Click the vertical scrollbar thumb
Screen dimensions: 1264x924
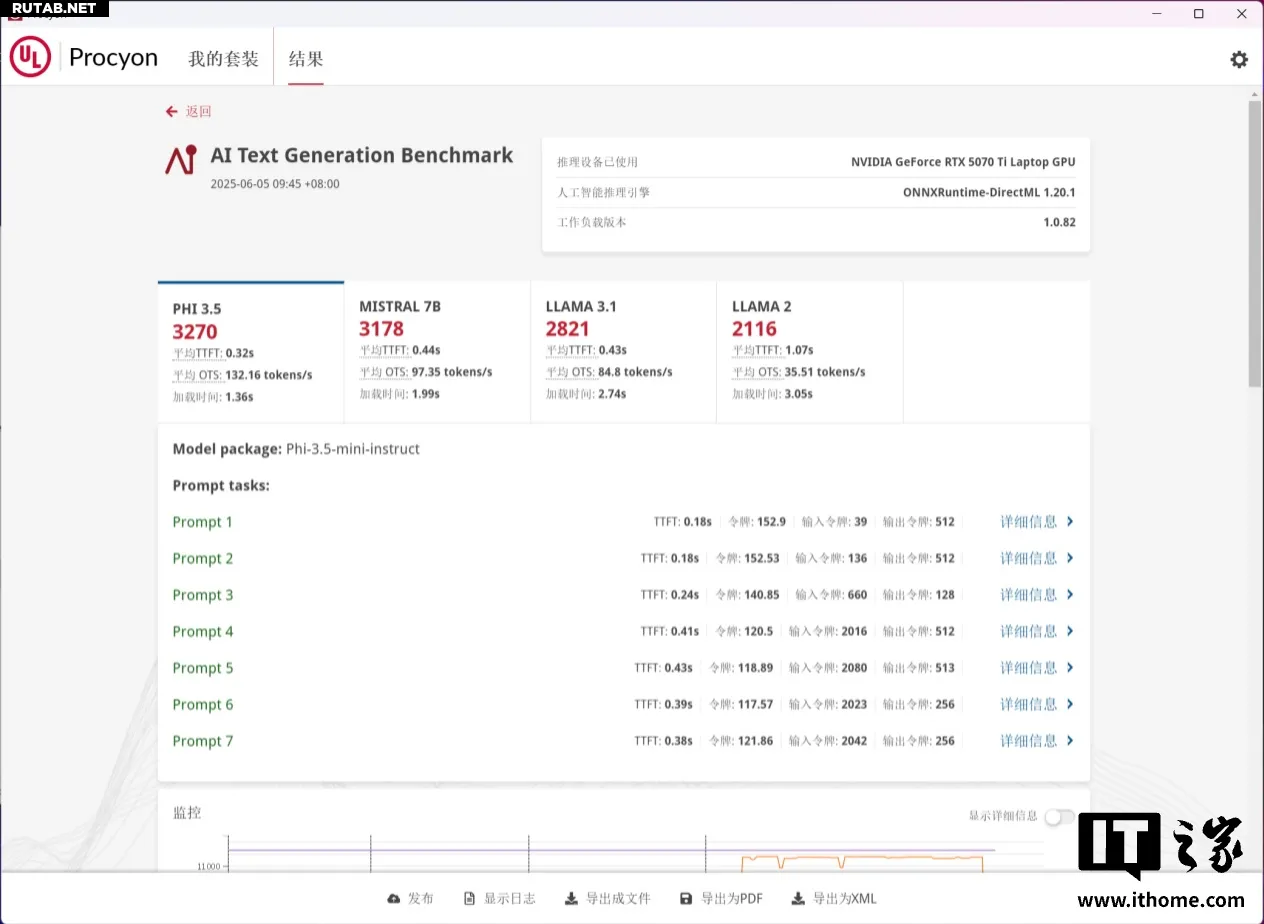pyautogui.click(x=1255, y=243)
